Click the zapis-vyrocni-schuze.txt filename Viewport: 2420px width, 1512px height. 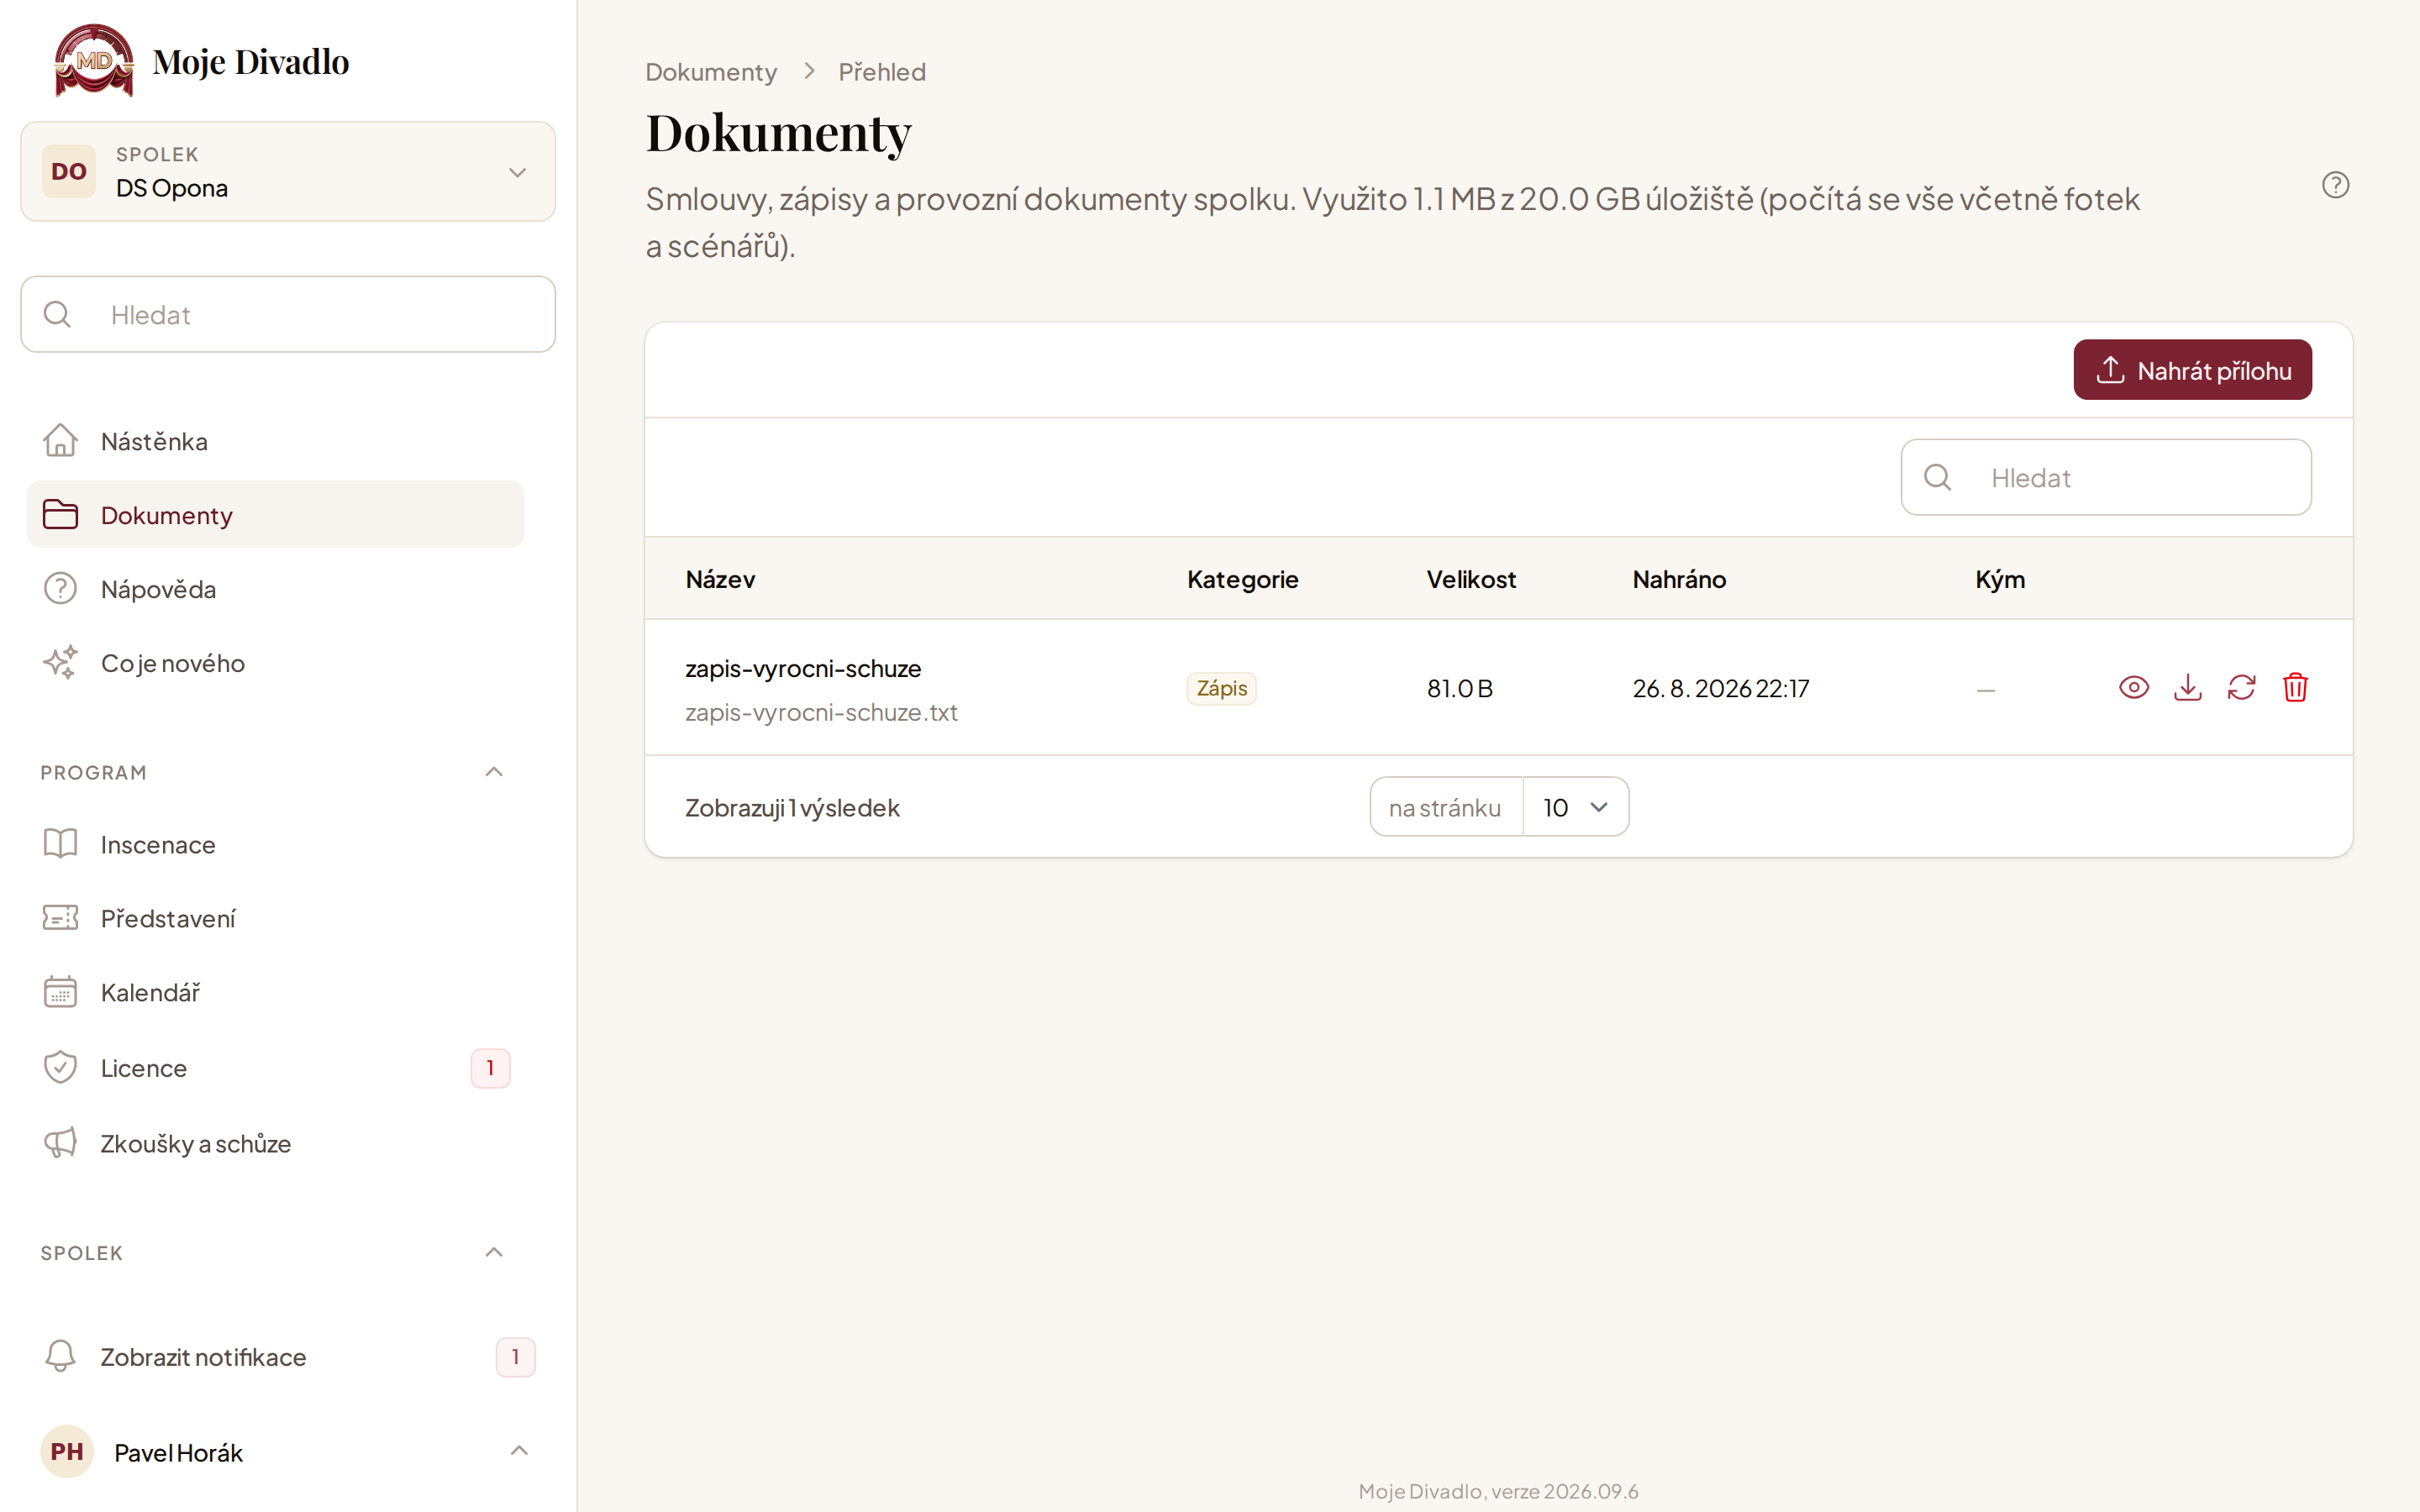[821, 712]
